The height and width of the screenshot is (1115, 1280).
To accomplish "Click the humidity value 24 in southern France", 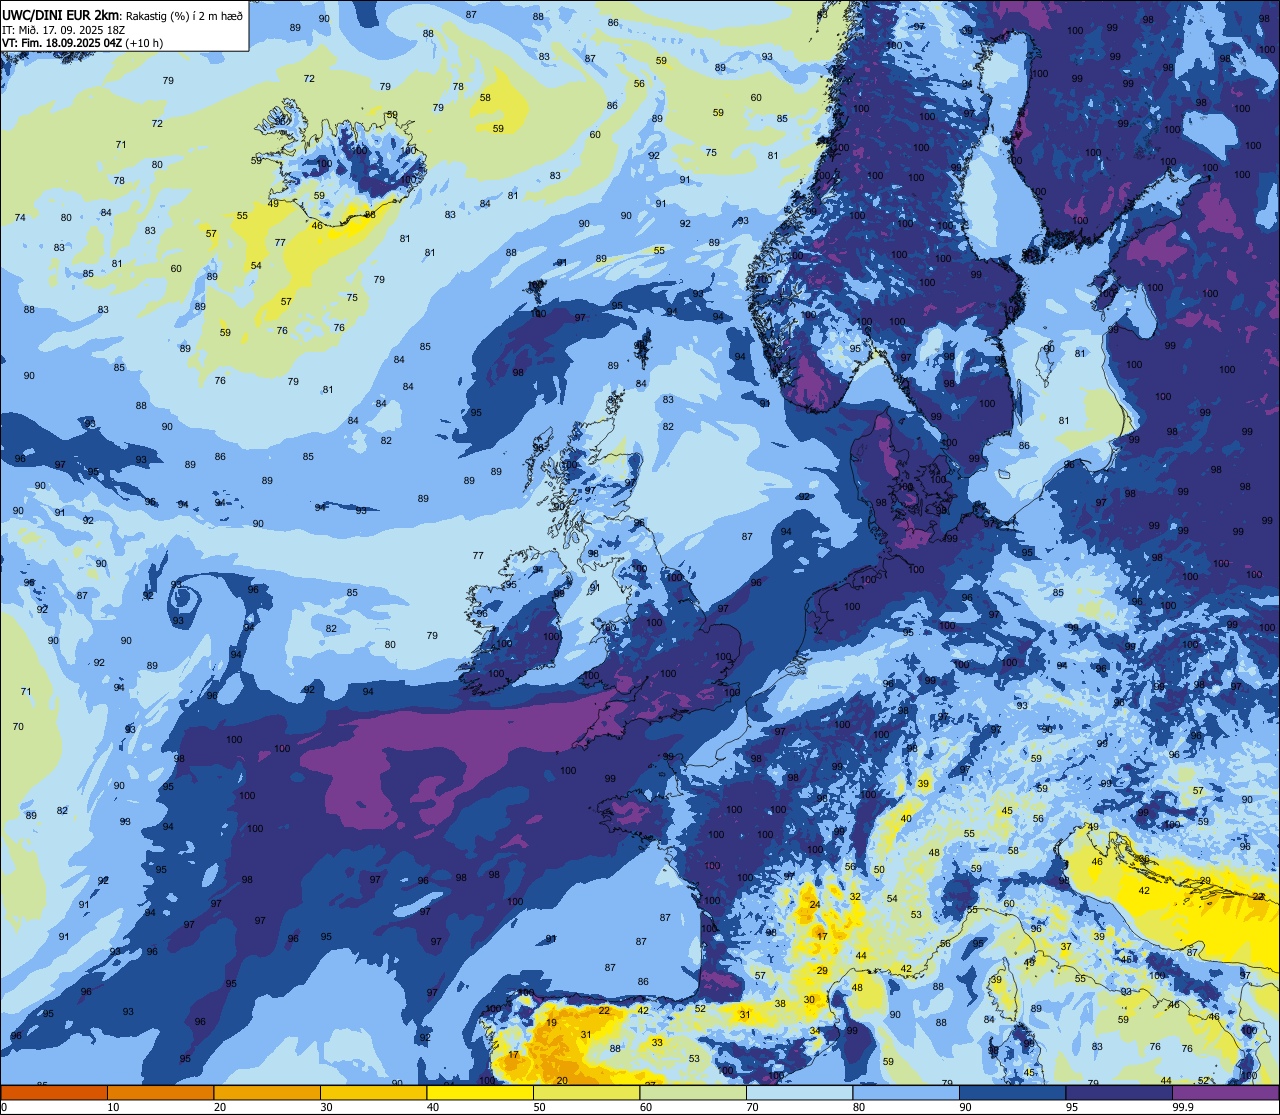I will pos(815,905).
